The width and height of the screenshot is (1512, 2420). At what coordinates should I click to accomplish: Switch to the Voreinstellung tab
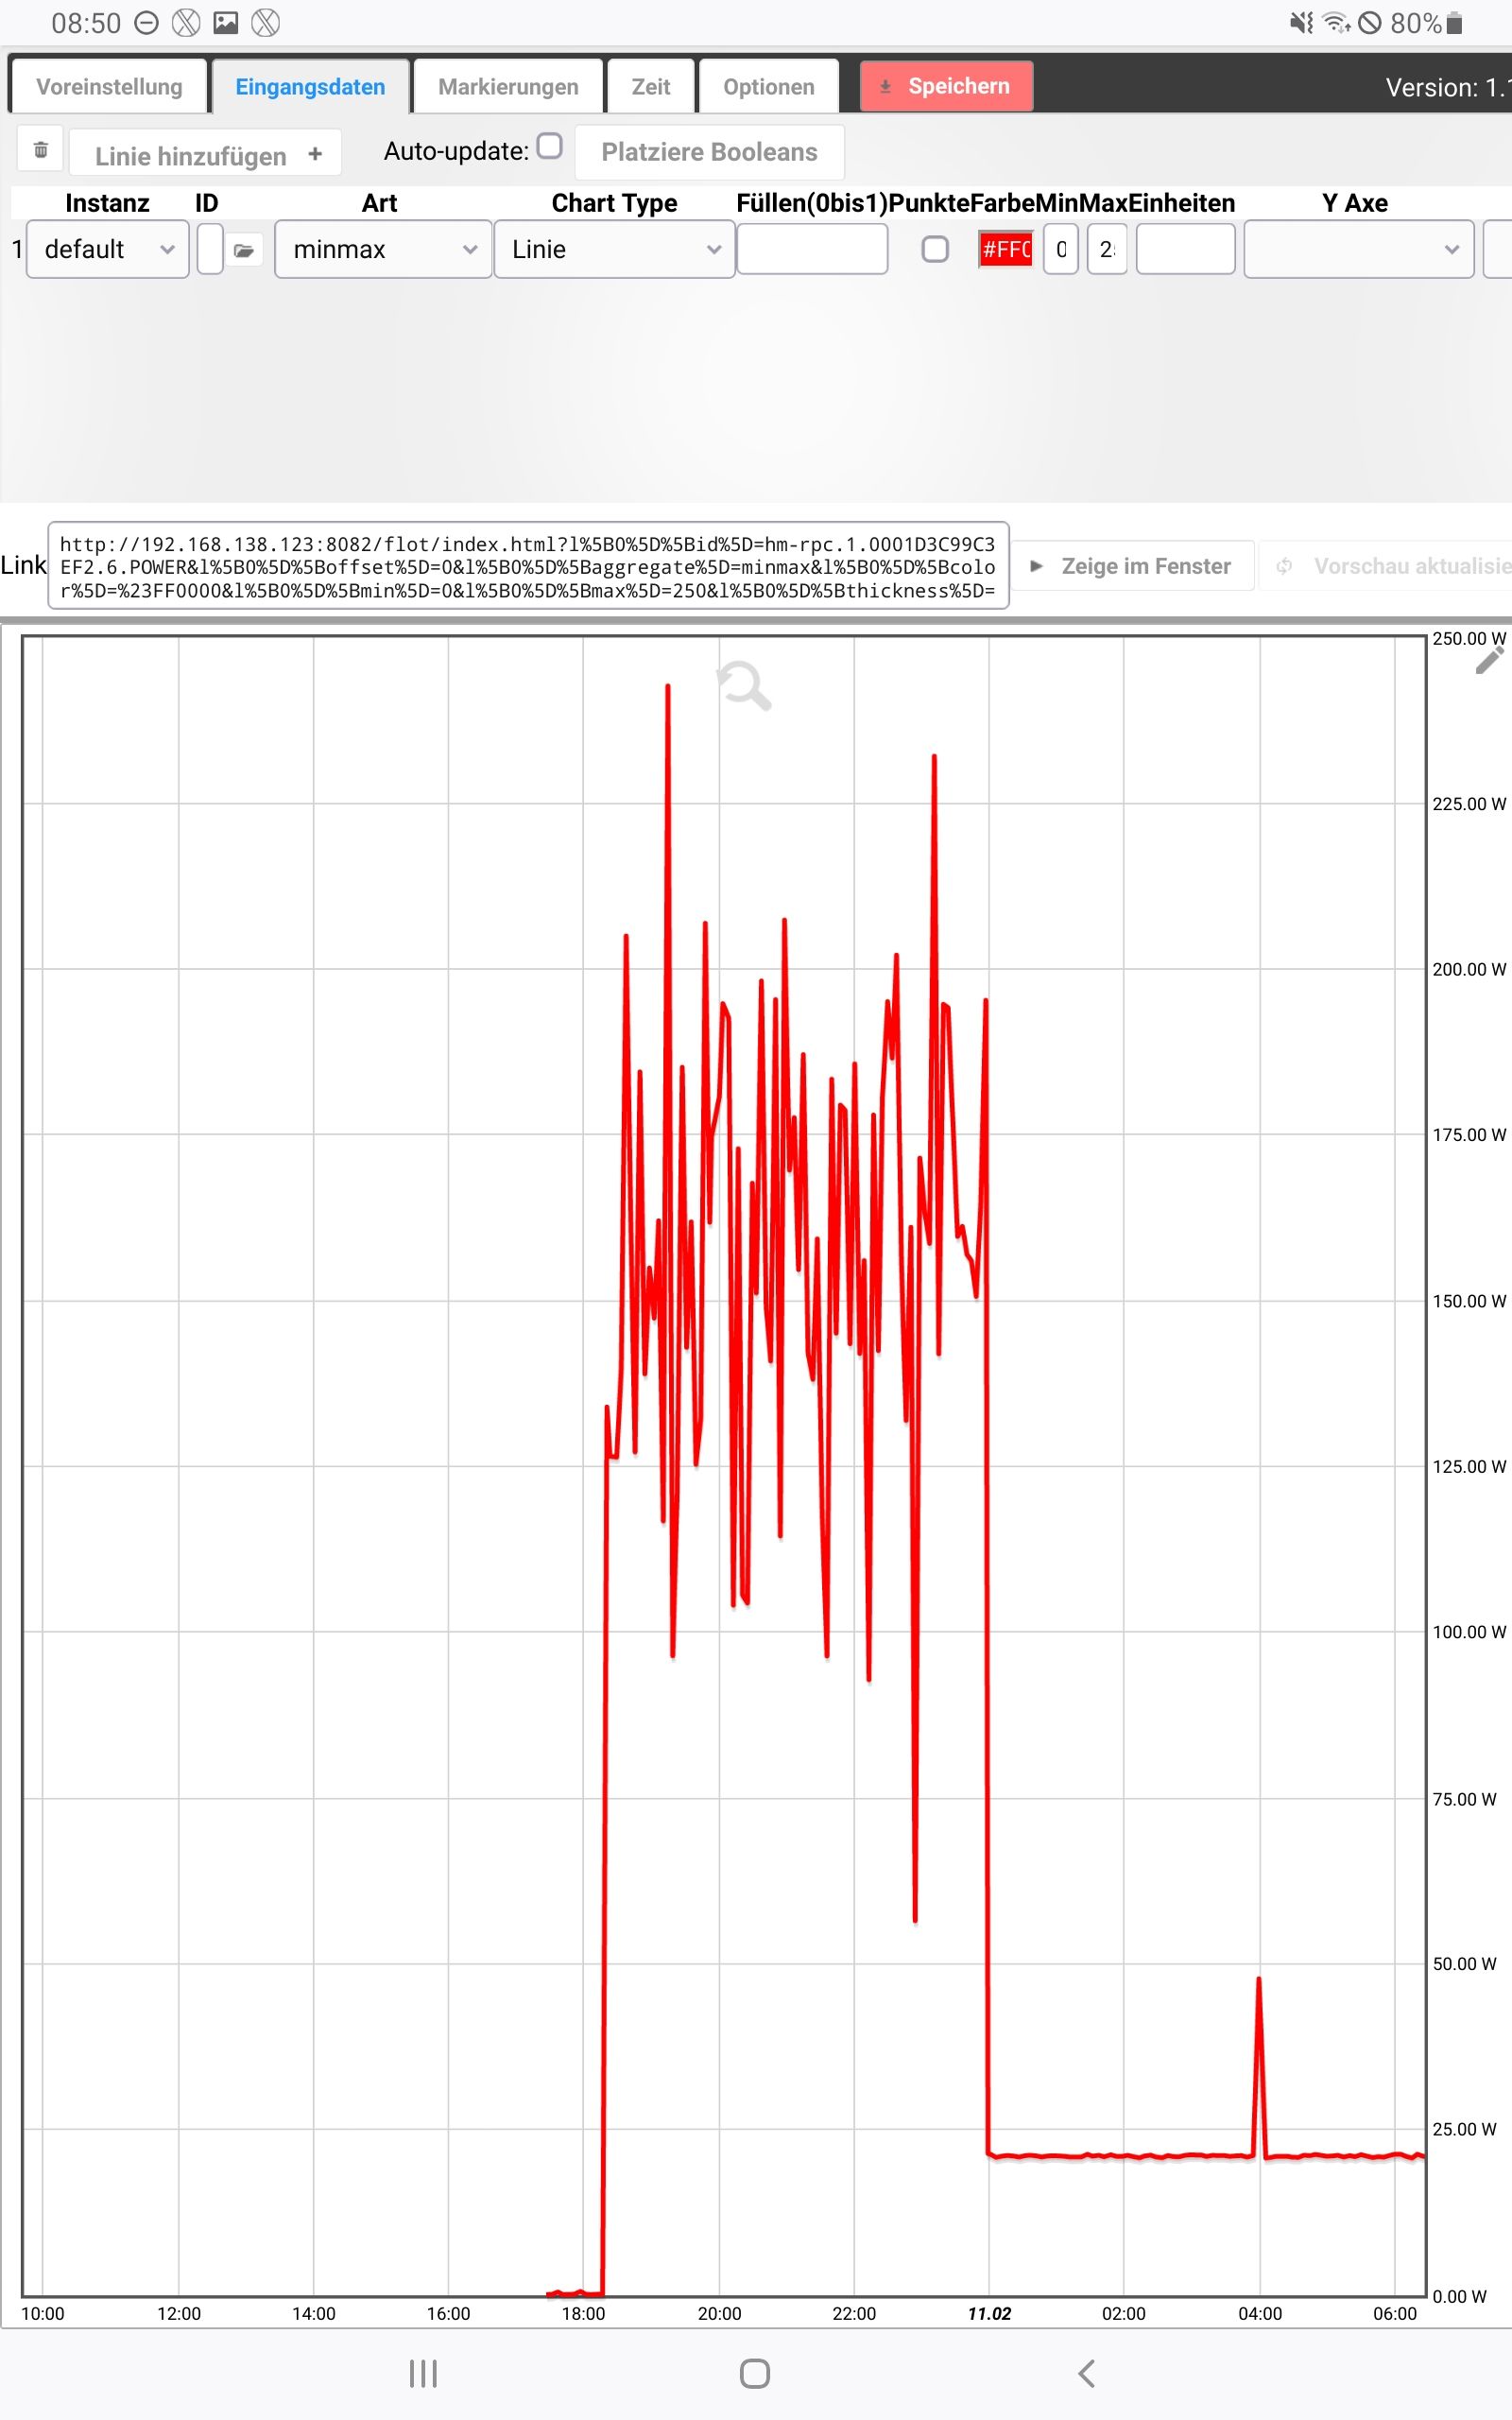pyautogui.click(x=109, y=87)
